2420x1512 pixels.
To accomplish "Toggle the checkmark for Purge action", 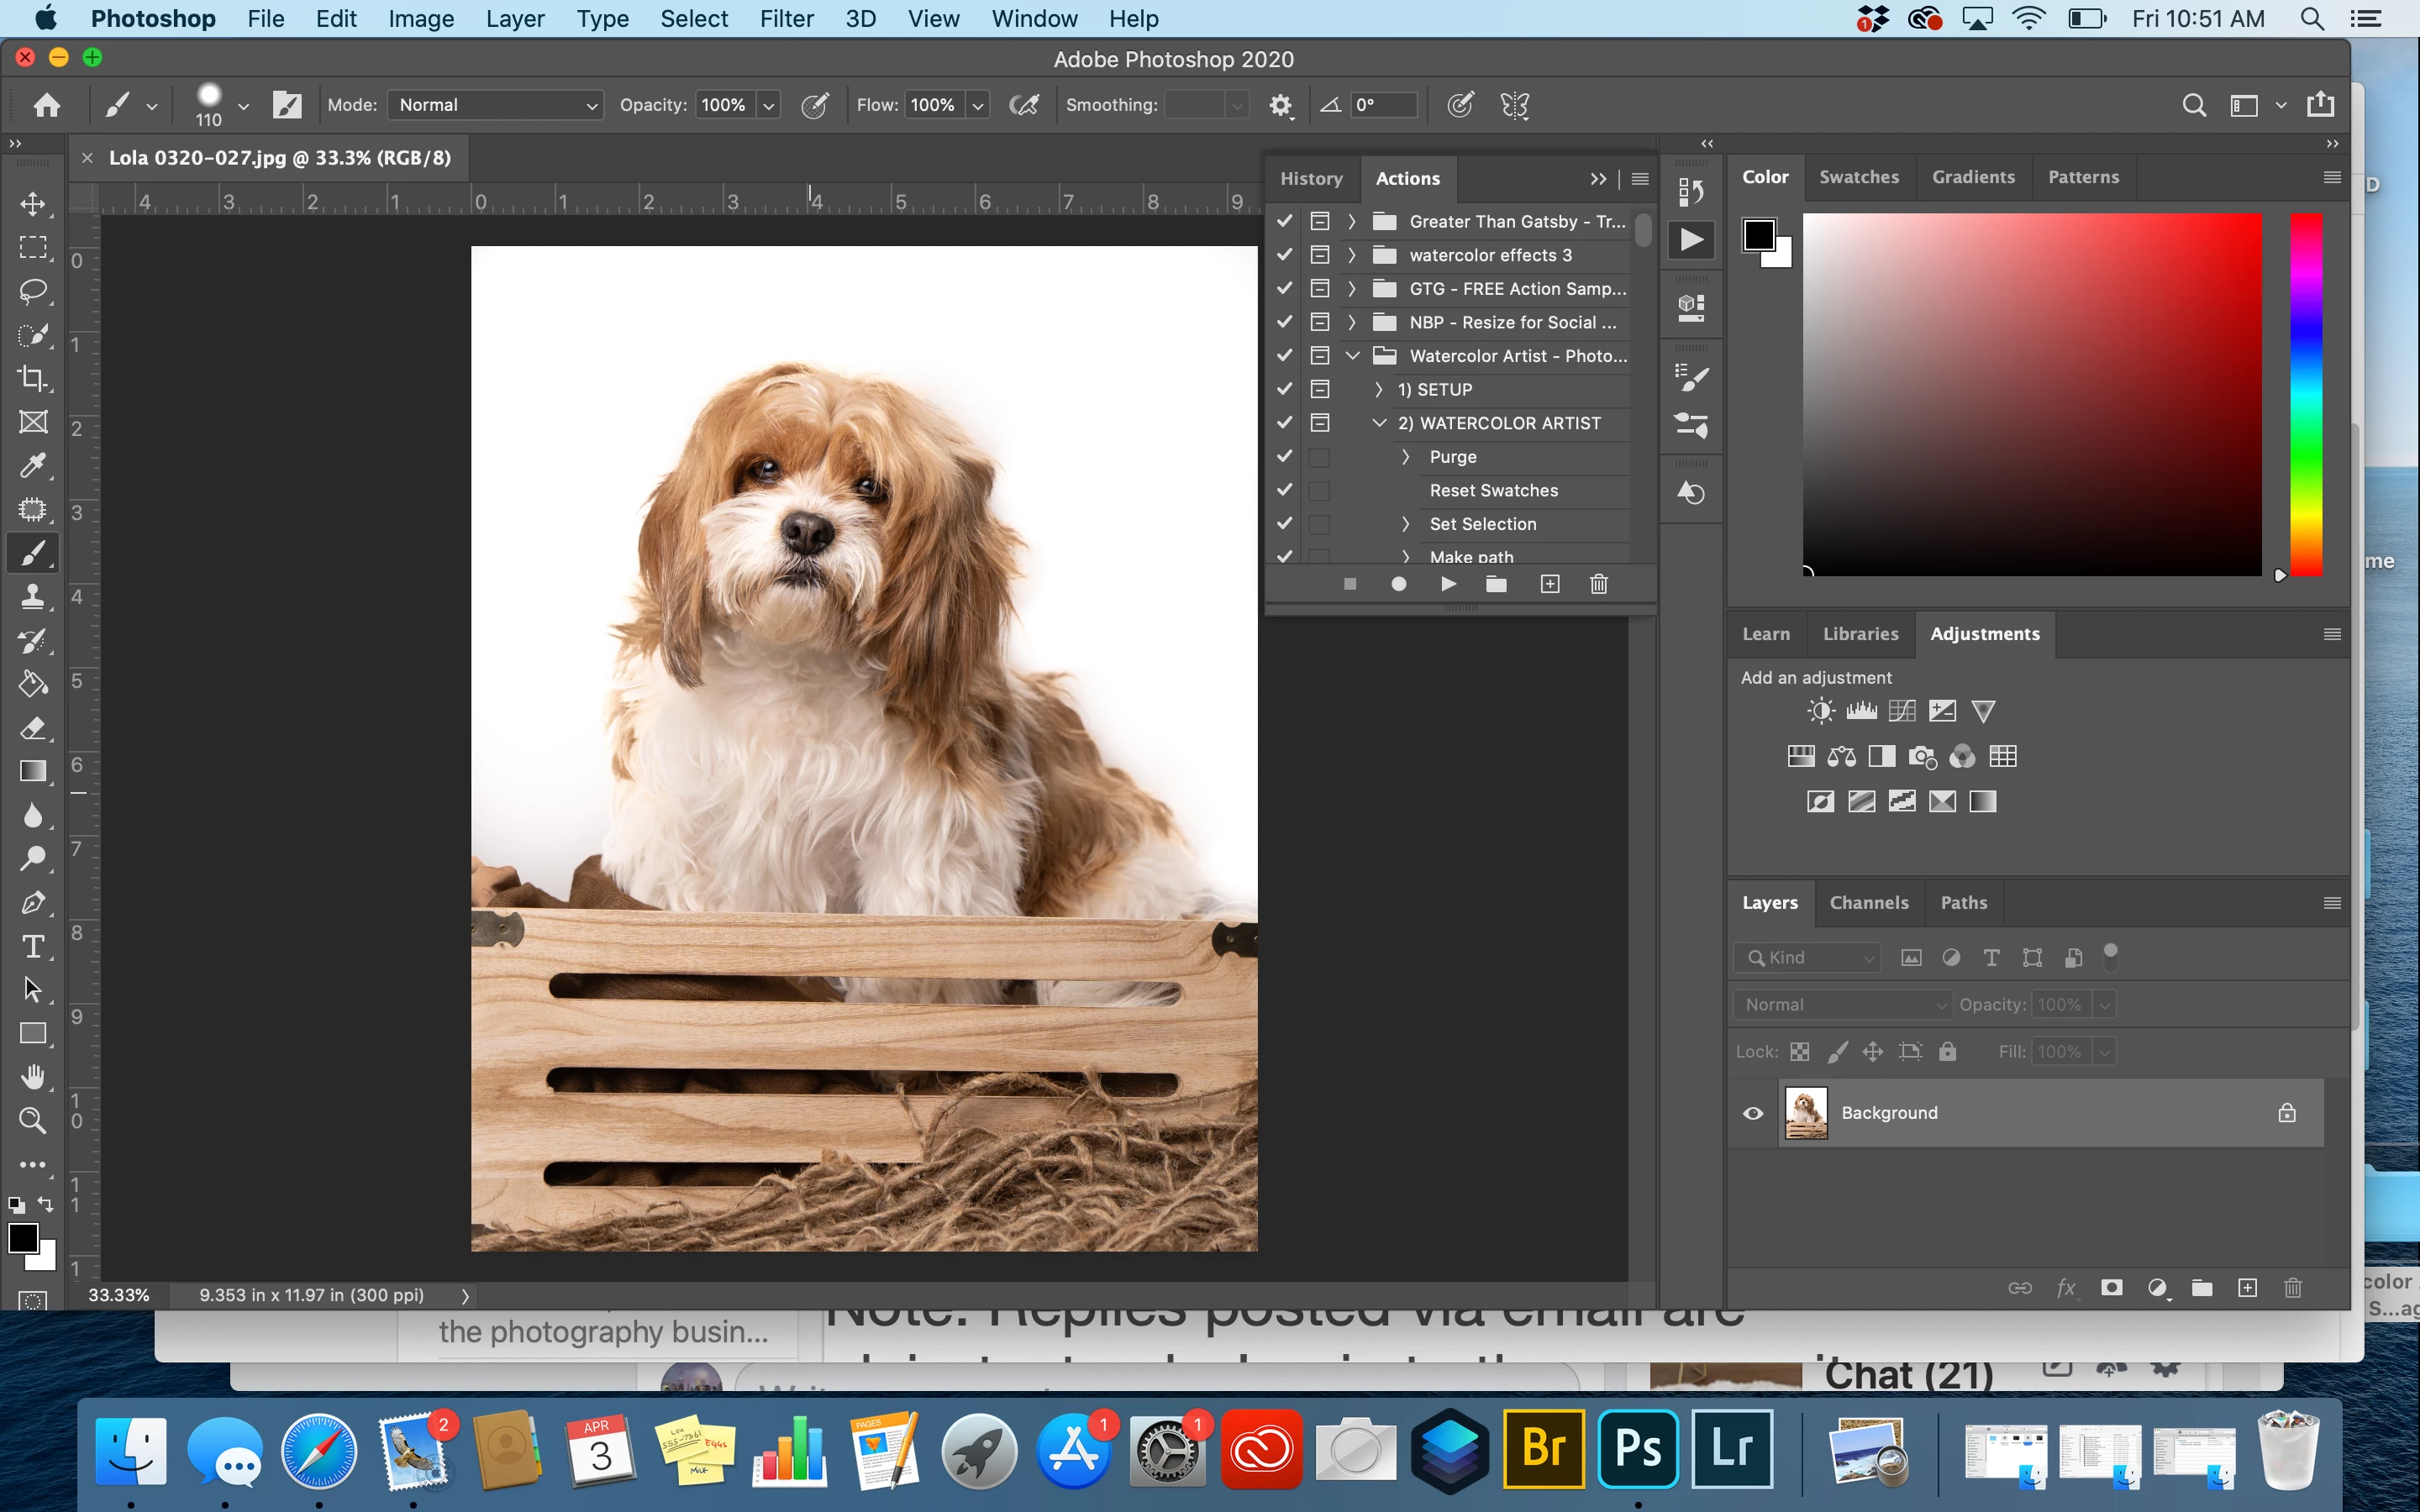I will pyautogui.click(x=1285, y=457).
